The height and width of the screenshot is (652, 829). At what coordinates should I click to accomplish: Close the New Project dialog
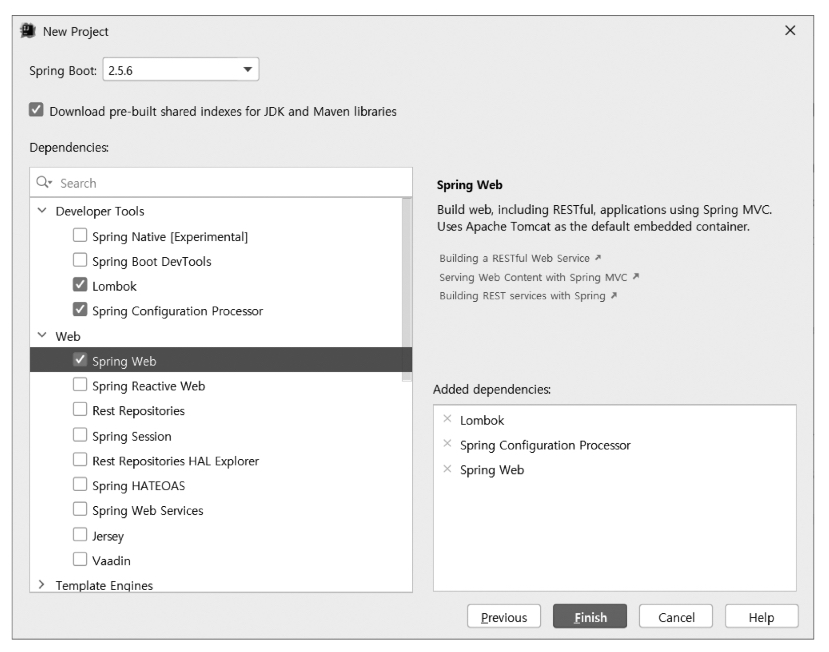(790, 31)
